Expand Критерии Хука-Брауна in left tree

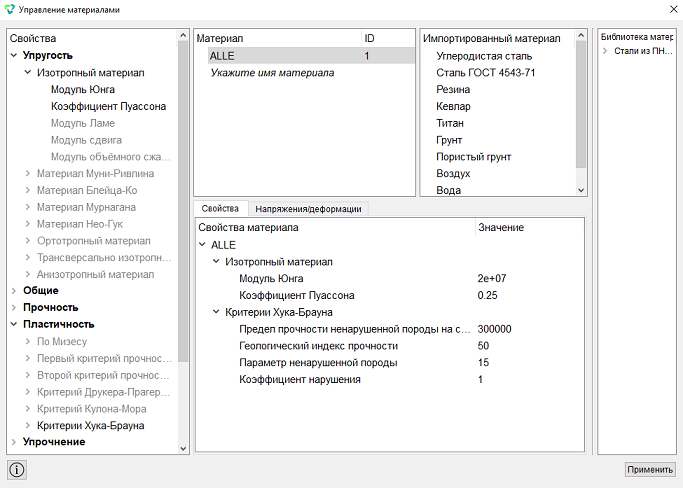pyautogui.click(x=28, y=426)
